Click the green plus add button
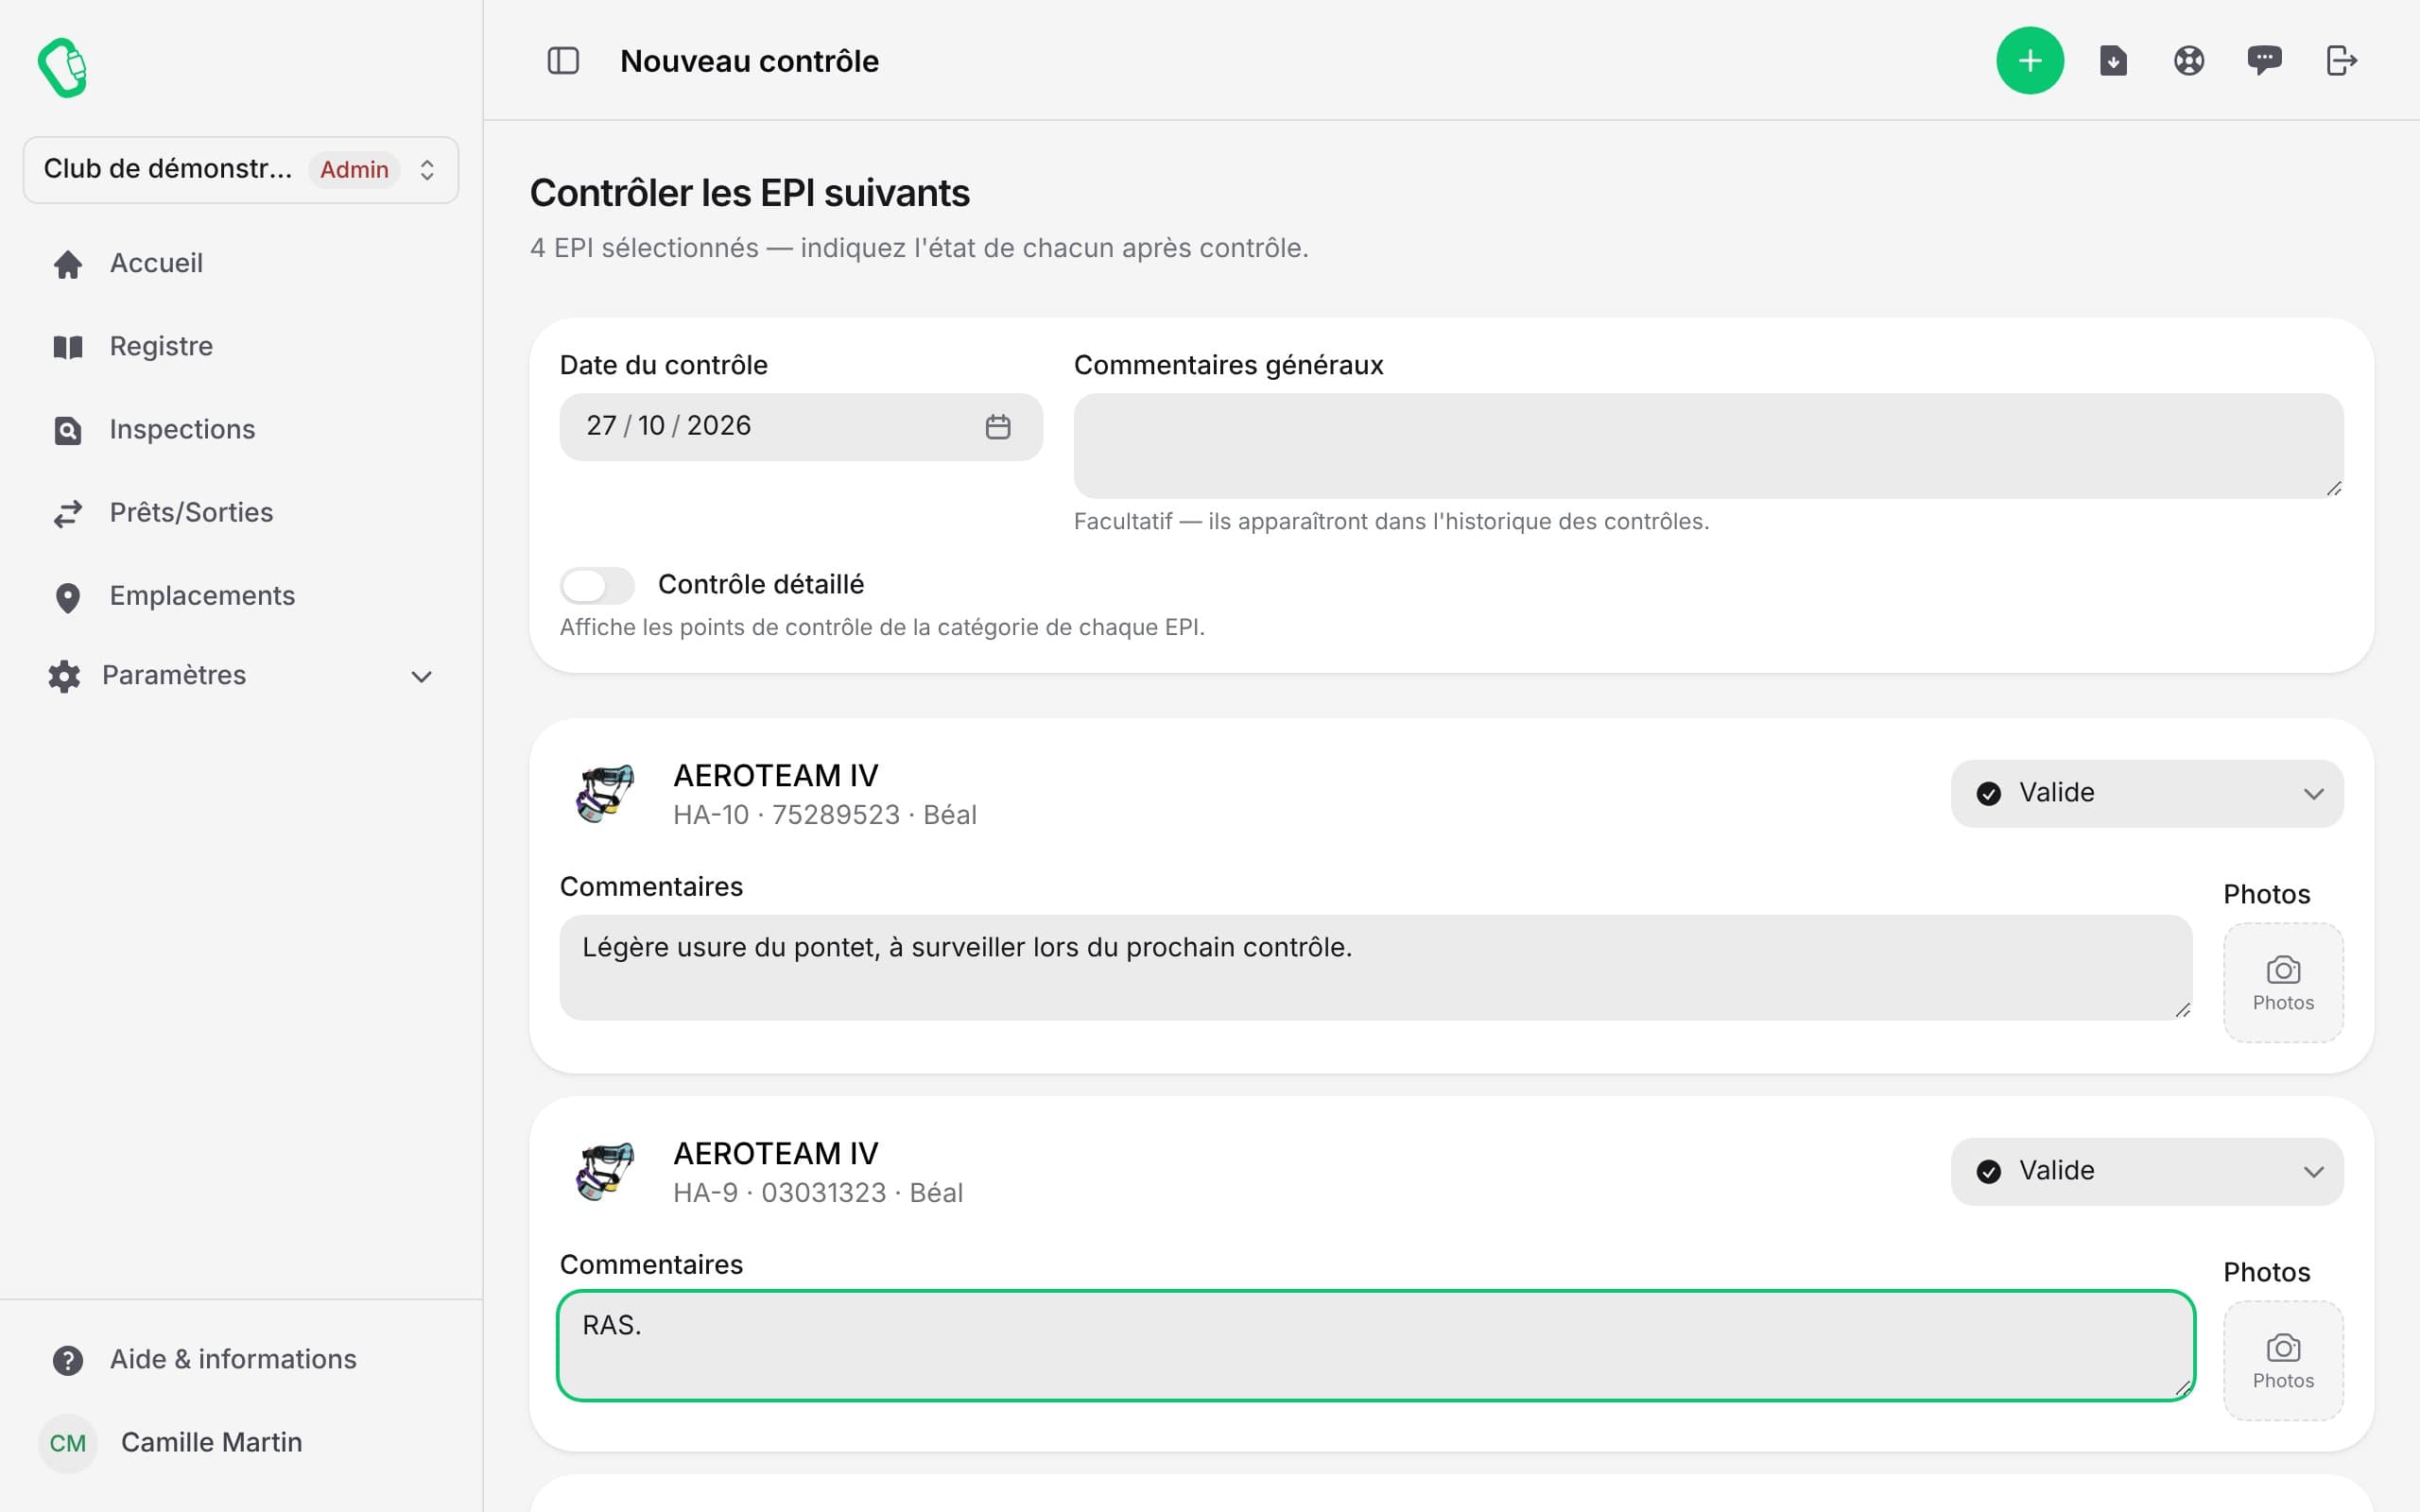 [x=2029, y=61]
